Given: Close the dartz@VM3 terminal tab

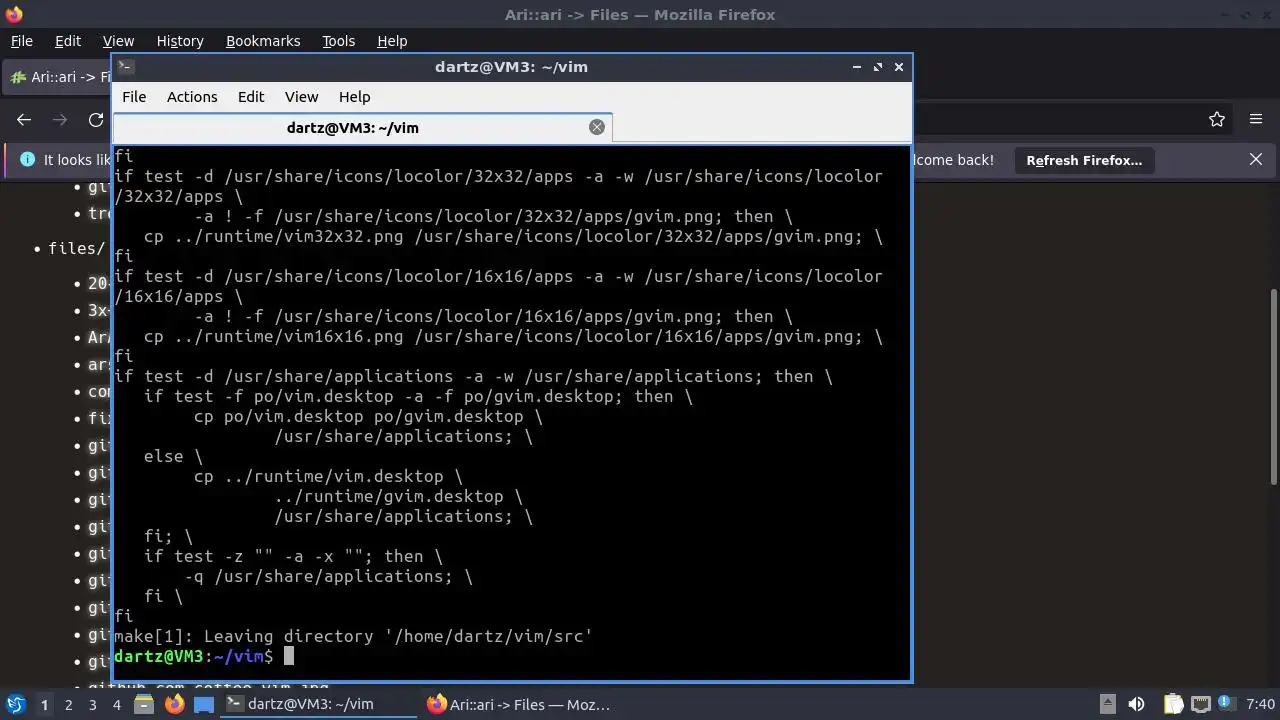Looking at the screenshot, I should point(597,127).
